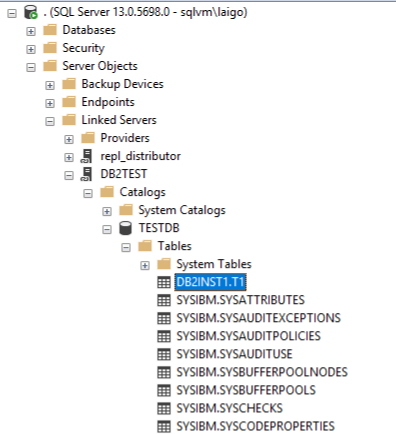The width and height of the screenshot is (396, 434).
Task: Click the Security folder icon
Action: (50, 48)
